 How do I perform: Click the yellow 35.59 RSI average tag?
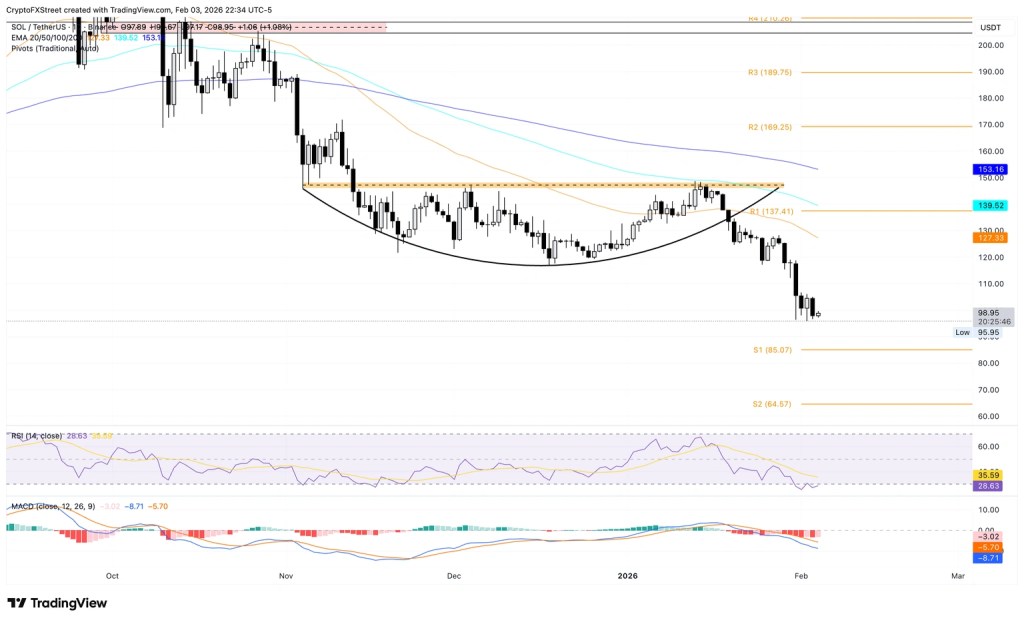pyautogui.click(x=991, y=473)
